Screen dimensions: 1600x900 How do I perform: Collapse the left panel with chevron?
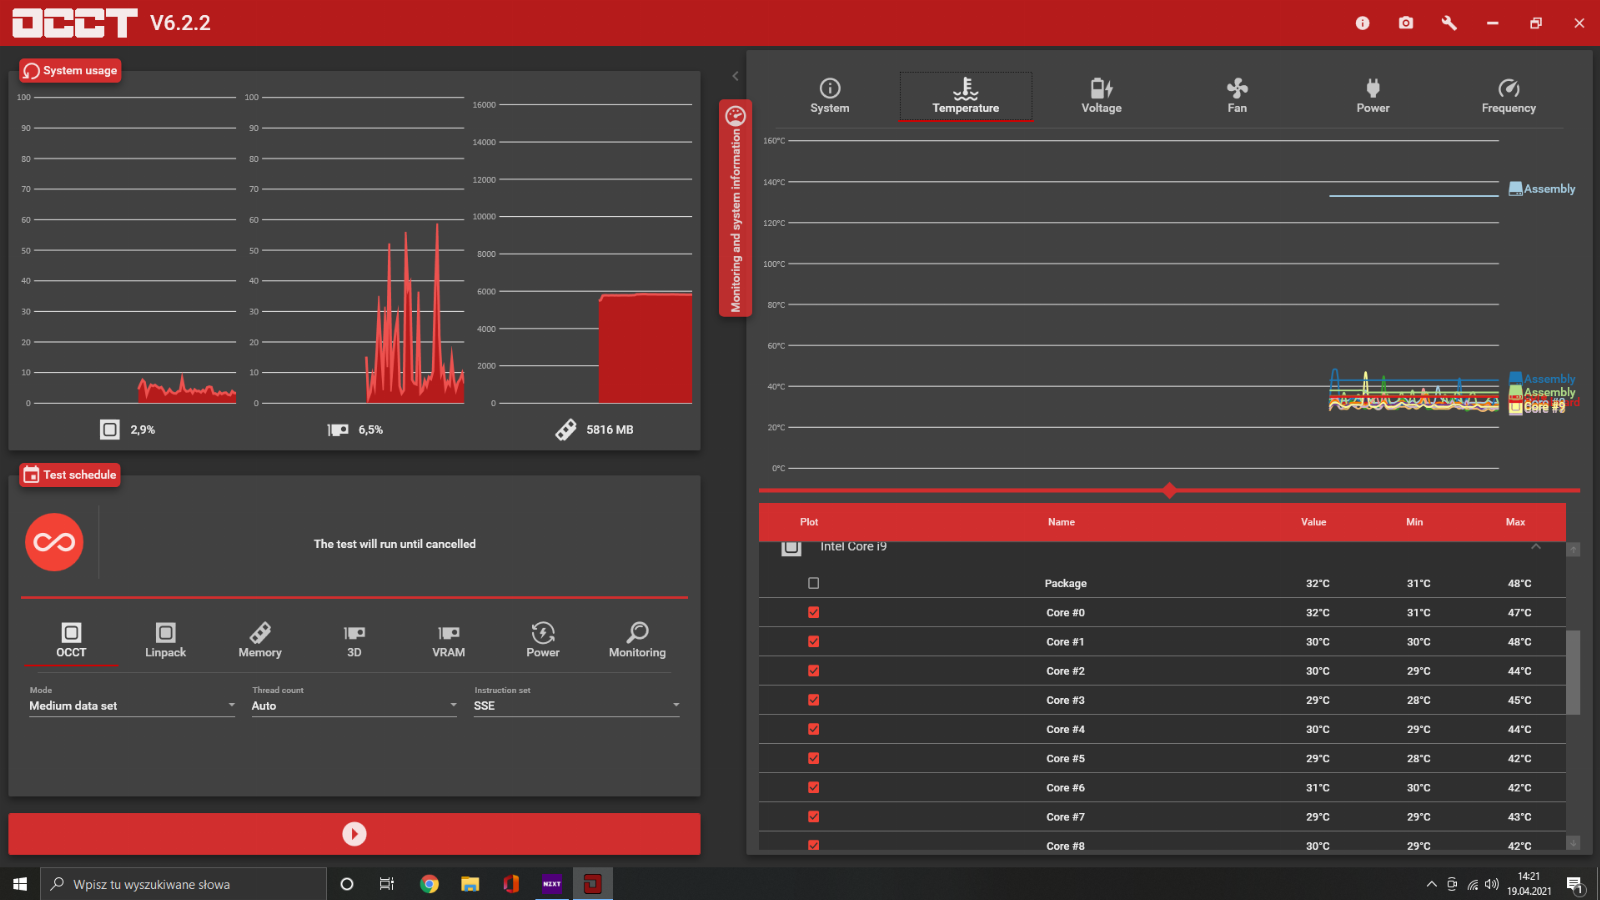(x=735, y=76)
